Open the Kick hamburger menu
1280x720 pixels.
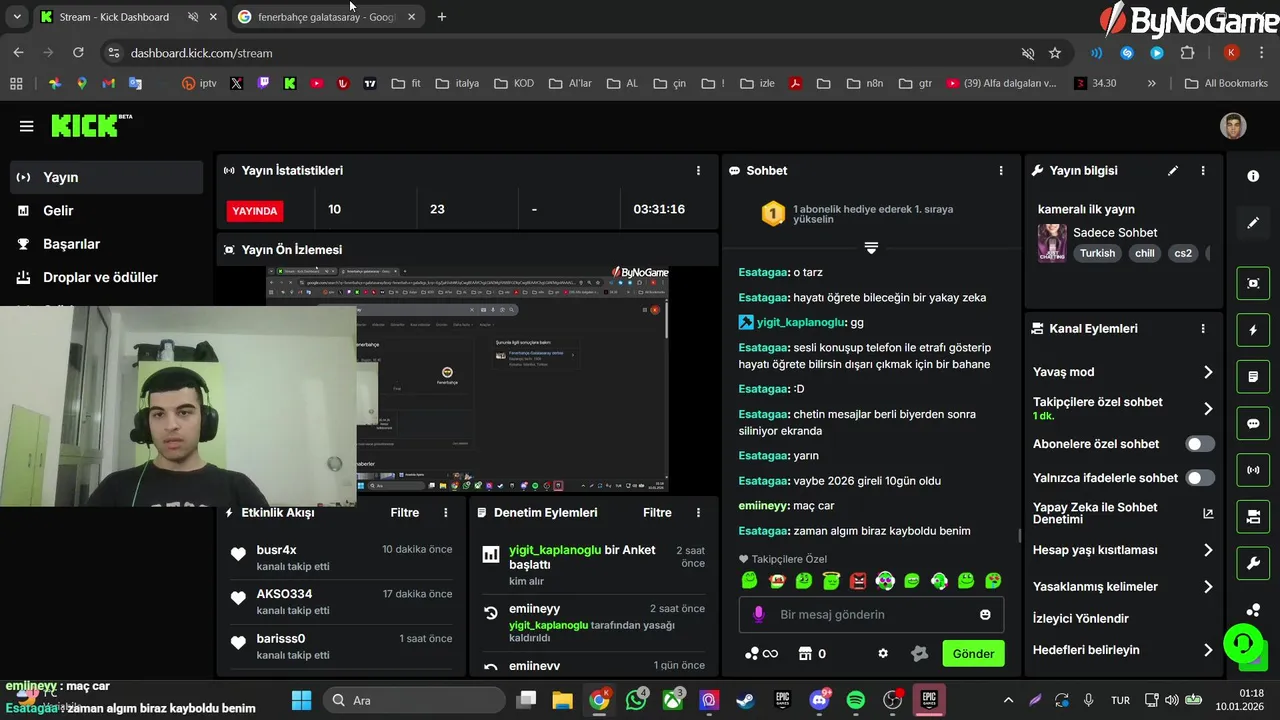coord(26,126)
